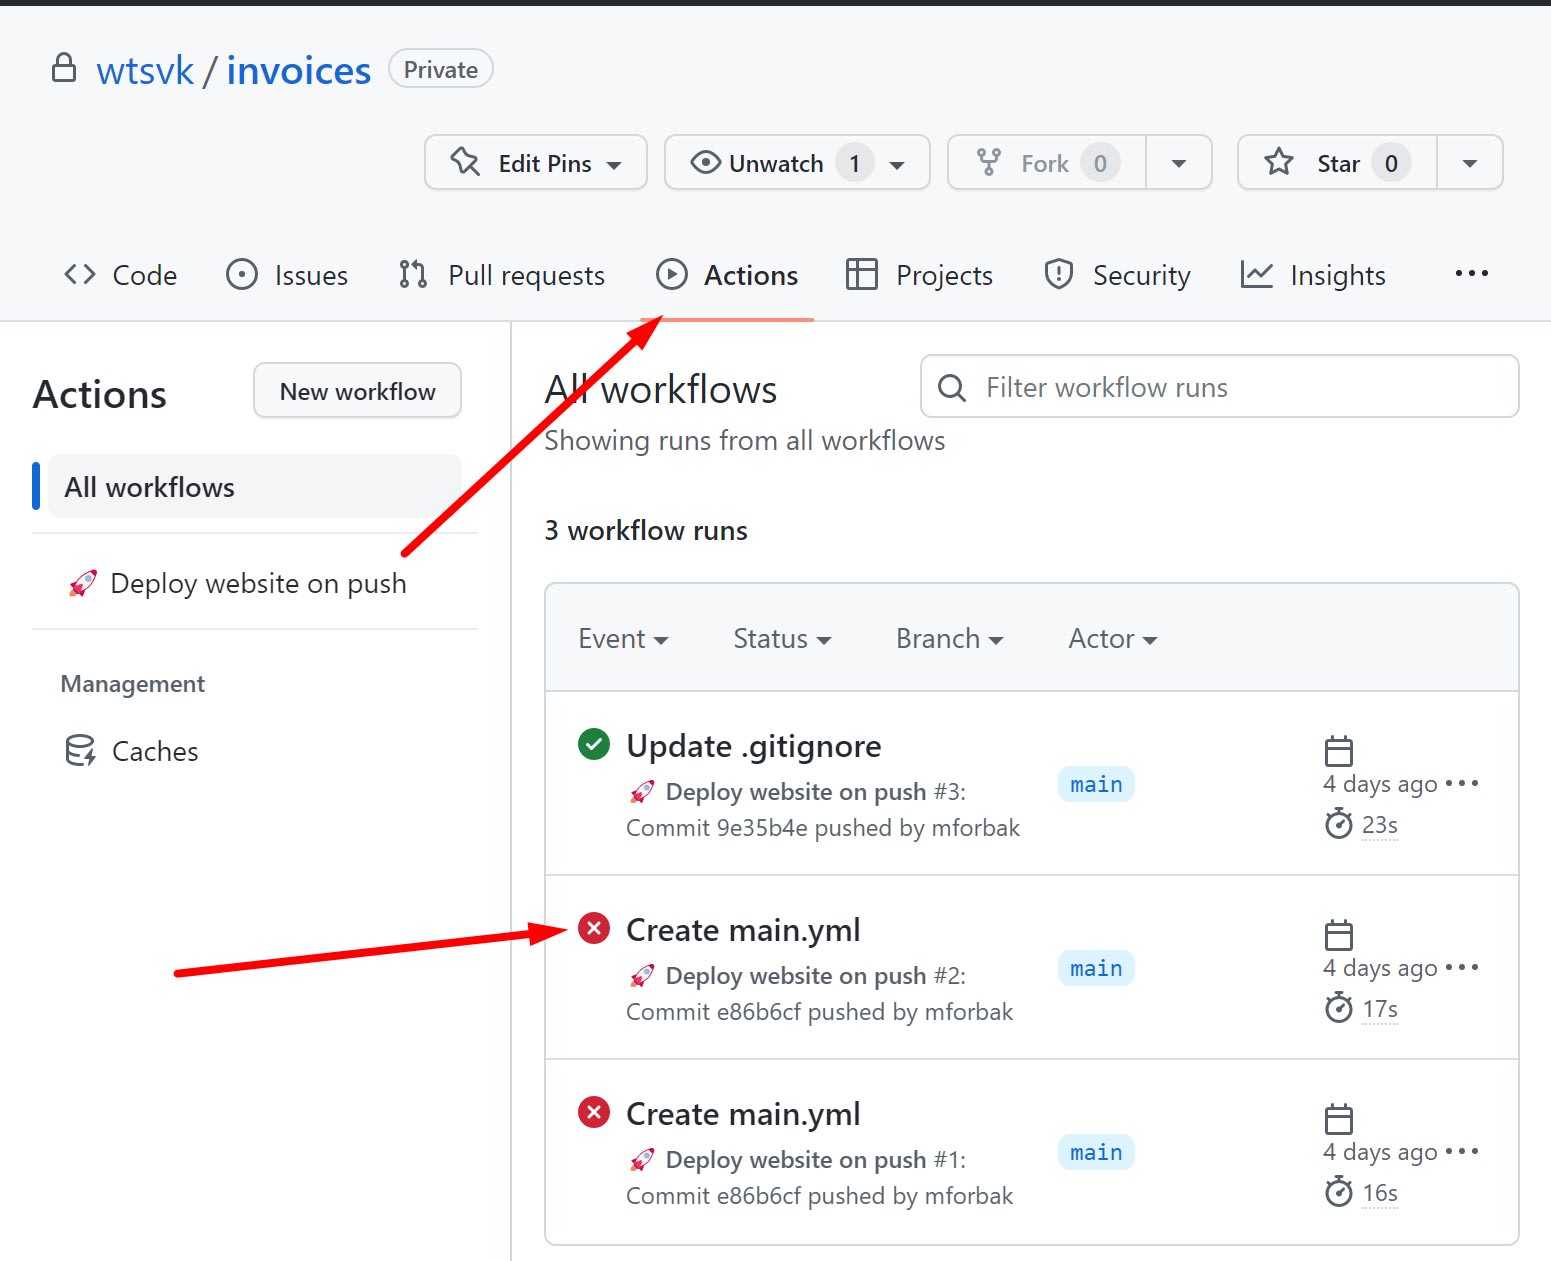Open the Create main.yml run #2
Screen dimensions: 1551x1261
click(x=743, y=930)
